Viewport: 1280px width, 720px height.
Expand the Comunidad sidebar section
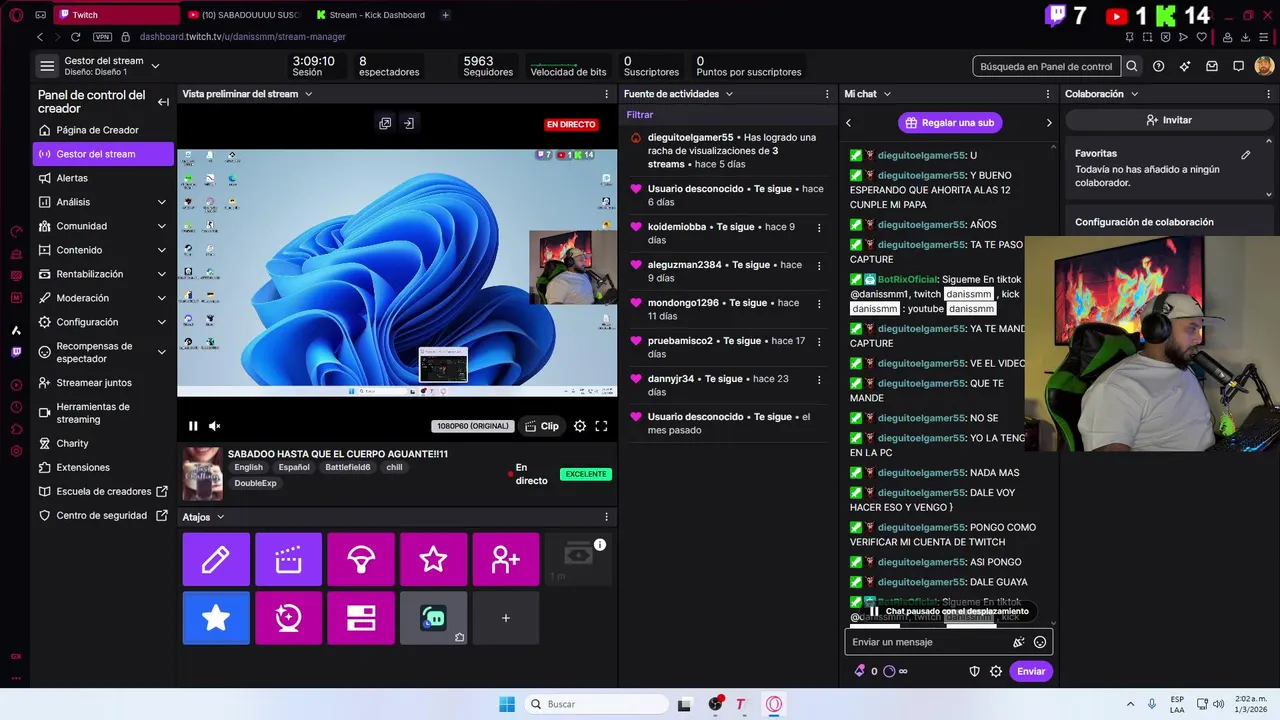tap(162, 226)
